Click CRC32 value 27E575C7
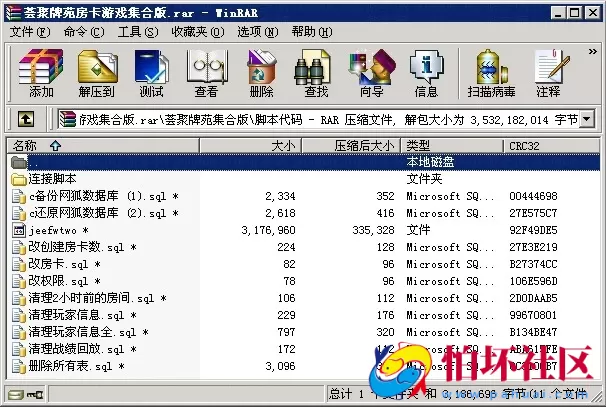606x407 pixels. 533,213
